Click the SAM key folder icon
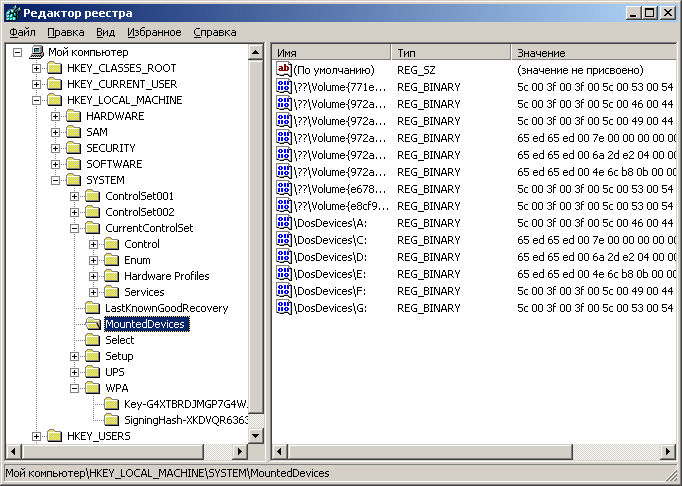The height and width of the screenshot is (486, 682). click(74, 132)
